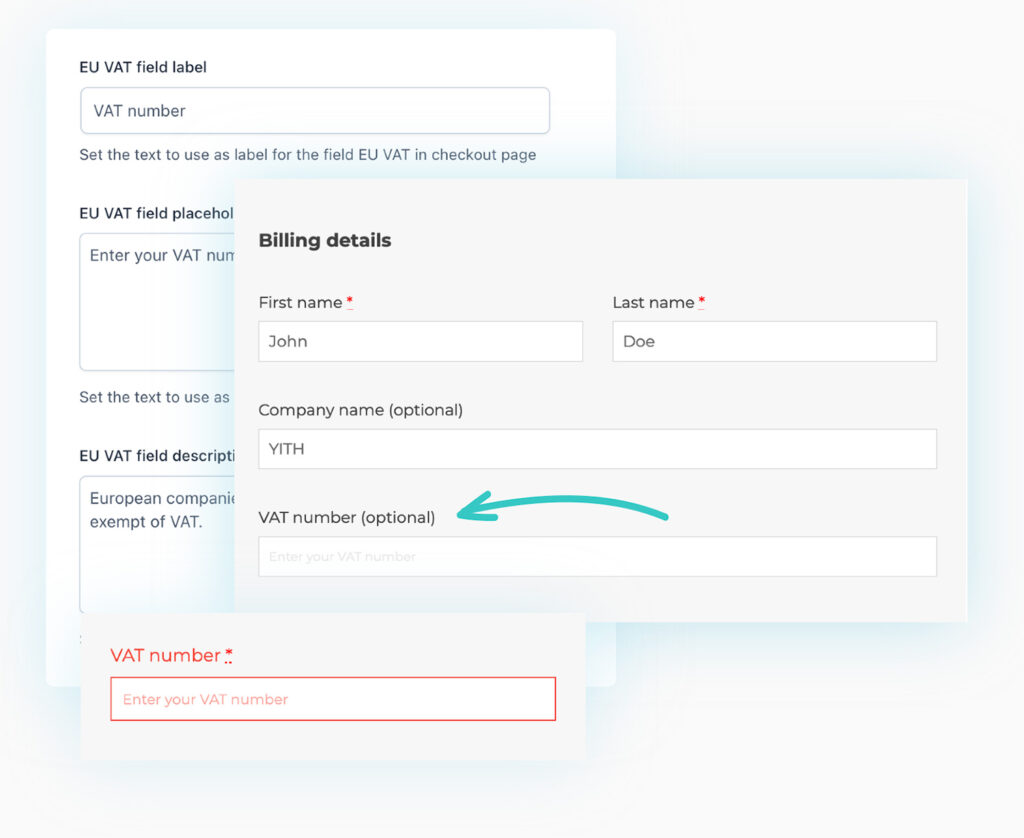Click the helper text under EU VAT field label
Viewport: 1024px width, 838px height.
pyautogui.click(x=307, y=155)
